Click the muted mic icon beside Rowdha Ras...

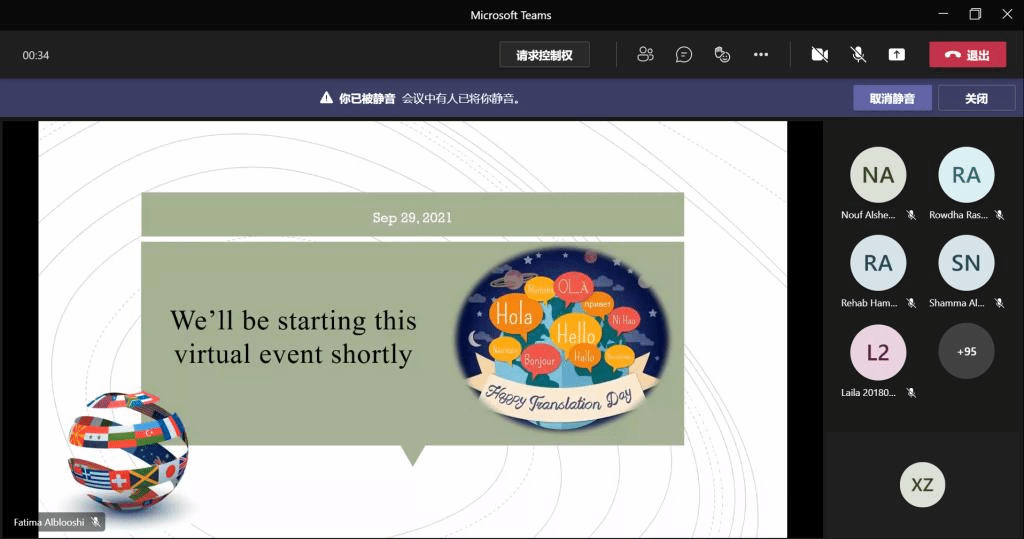pos(999,215)
